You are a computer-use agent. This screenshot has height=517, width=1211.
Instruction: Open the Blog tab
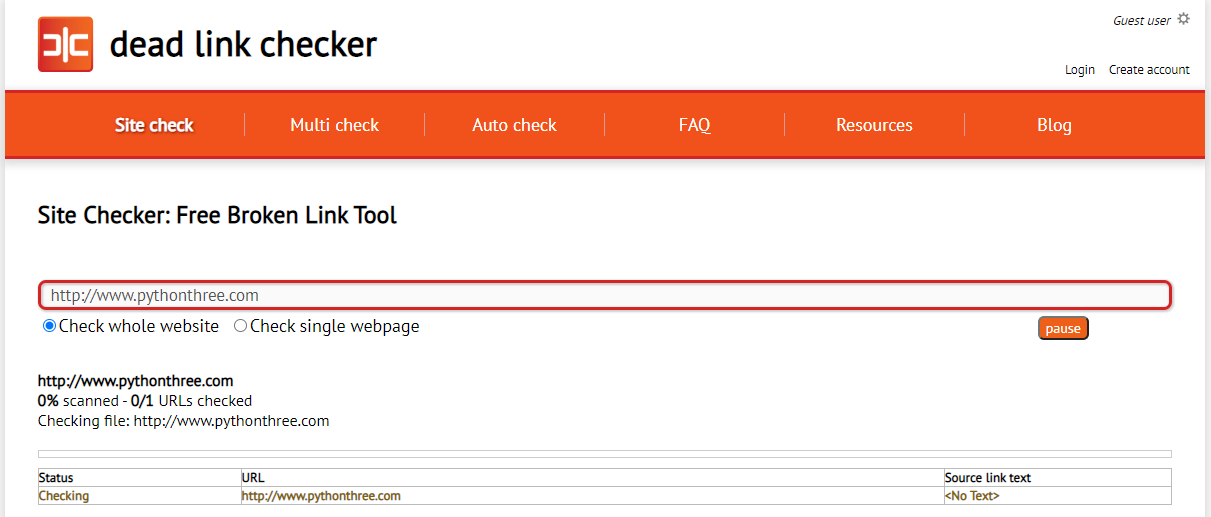1054,125
